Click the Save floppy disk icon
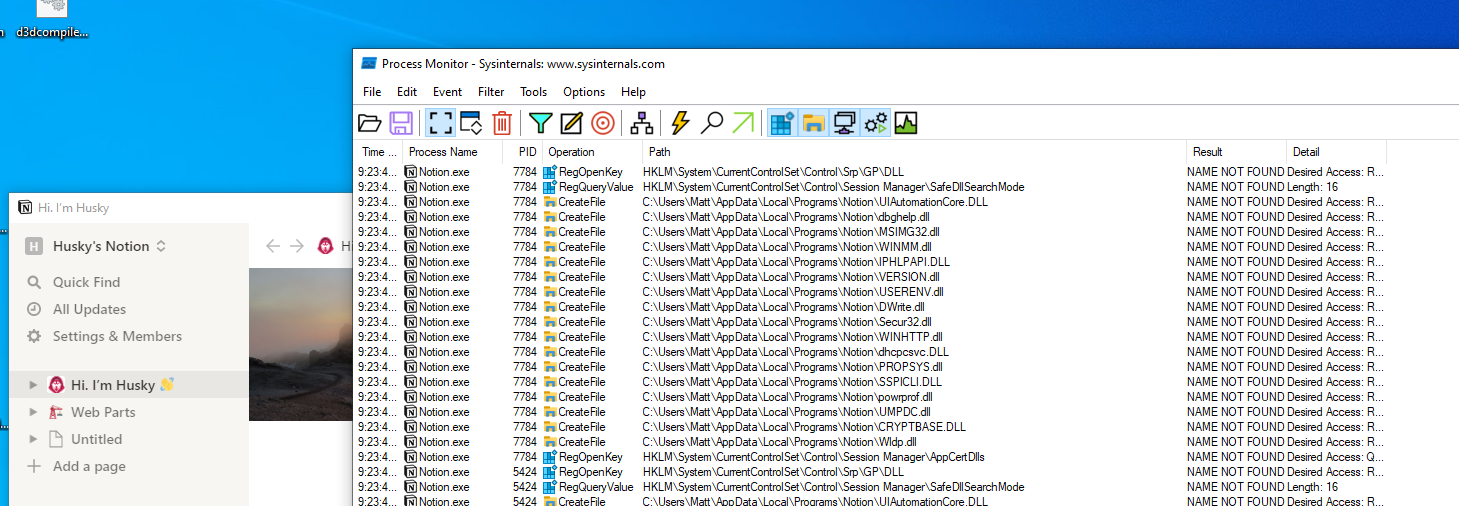The height and width of the screenshot is (506, 1459). [x=401, y=123]
